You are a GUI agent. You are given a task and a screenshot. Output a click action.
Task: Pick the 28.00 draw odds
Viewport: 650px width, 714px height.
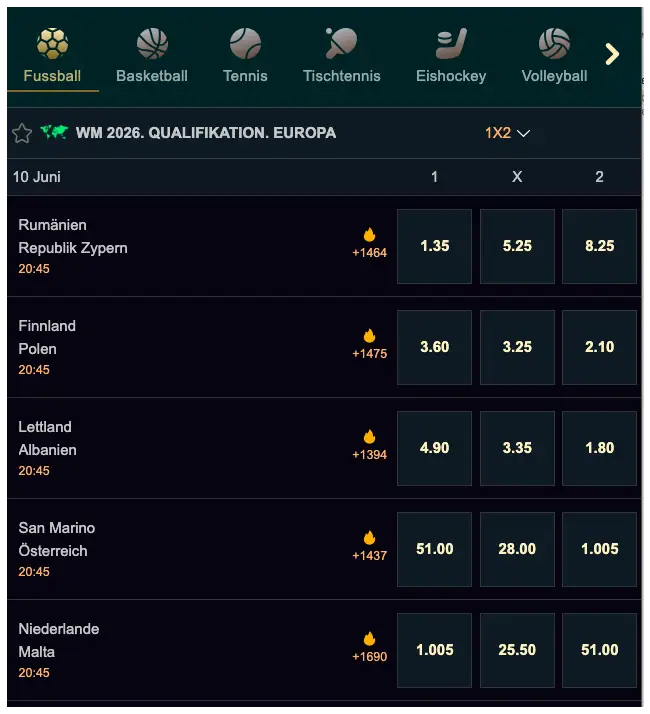[517, 550]
